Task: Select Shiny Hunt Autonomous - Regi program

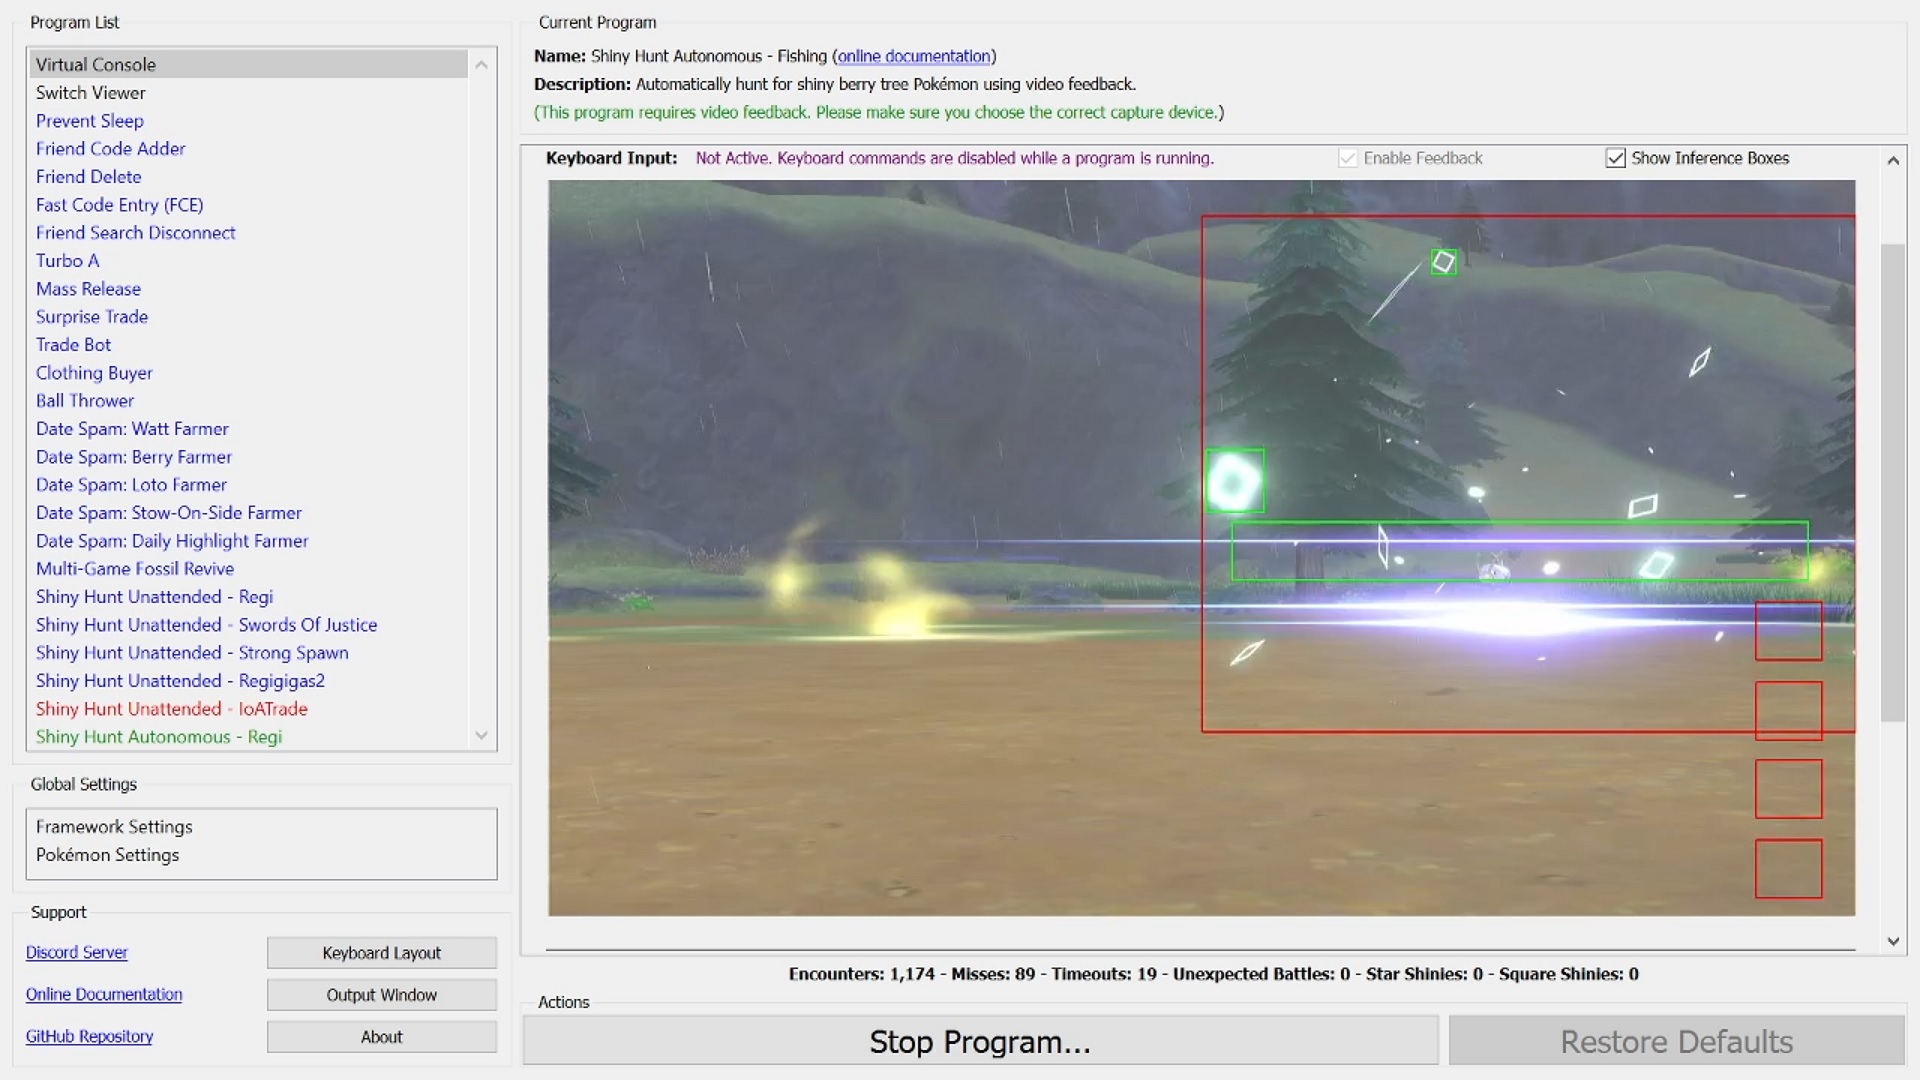Action: pos(159,737)
